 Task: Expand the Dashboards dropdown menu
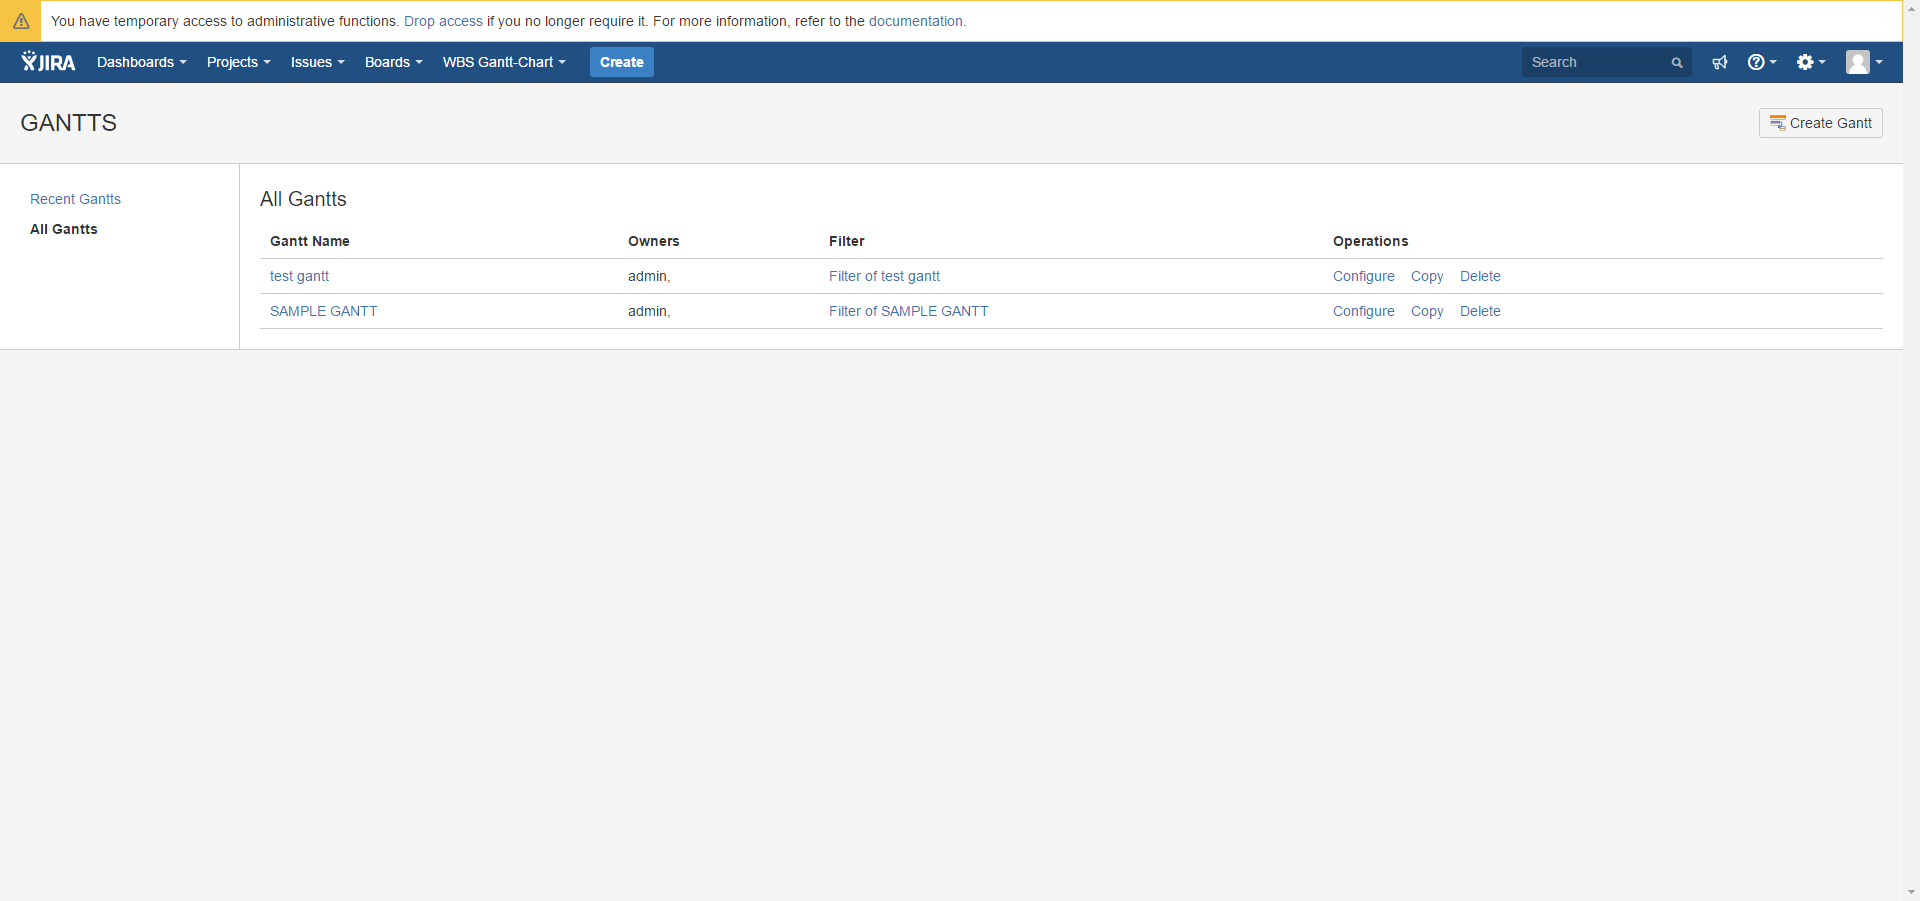[141, 62]
